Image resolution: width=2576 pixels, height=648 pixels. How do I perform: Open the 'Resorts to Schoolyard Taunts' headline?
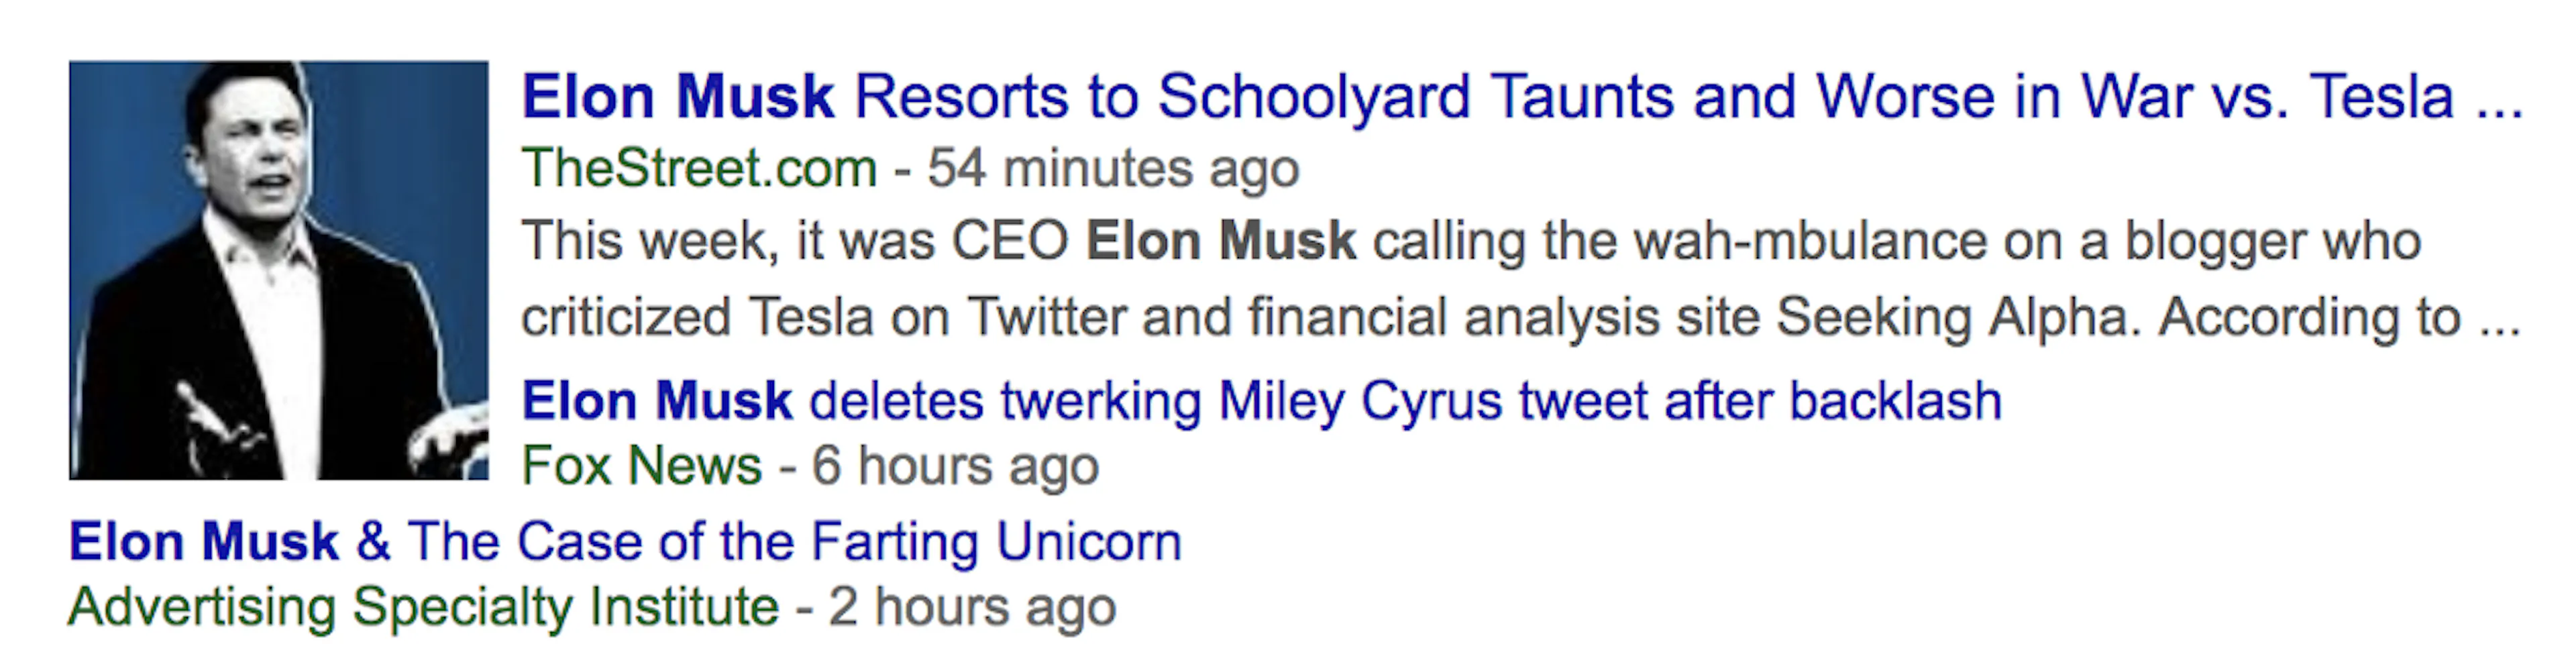pos(1522,98)
